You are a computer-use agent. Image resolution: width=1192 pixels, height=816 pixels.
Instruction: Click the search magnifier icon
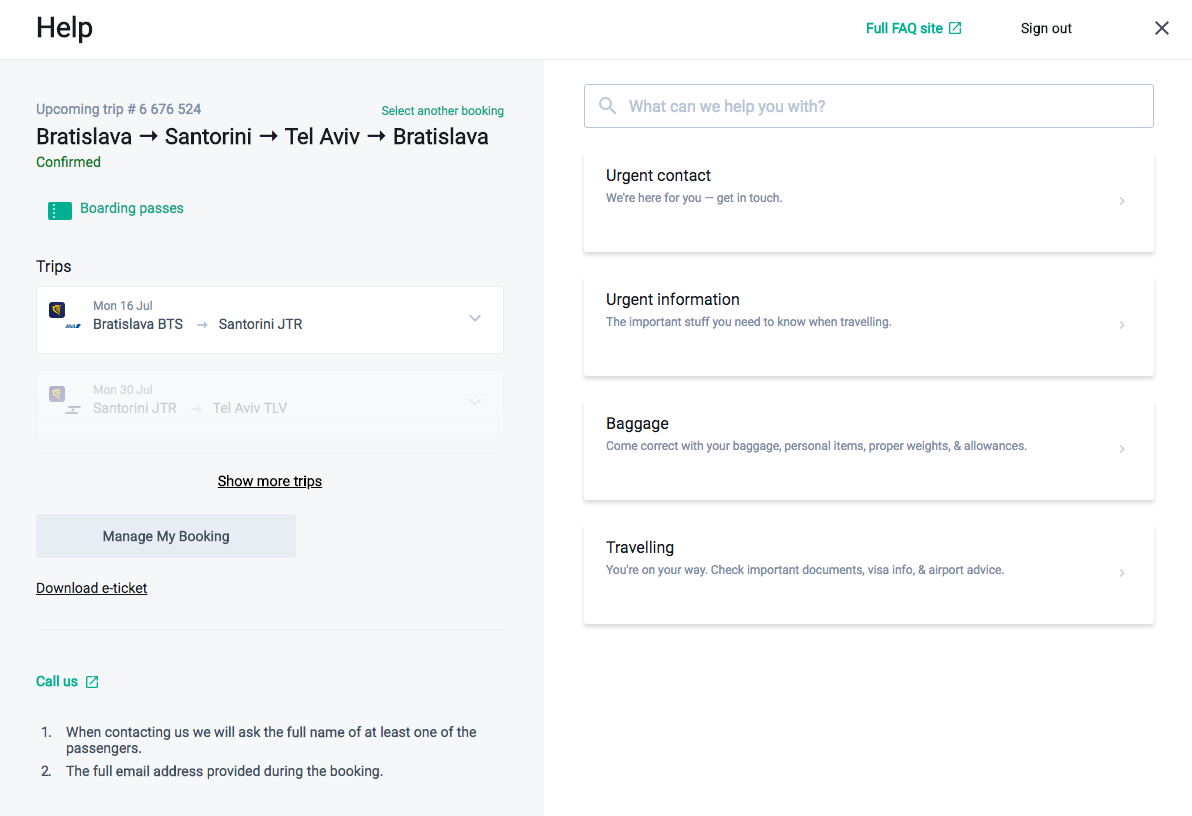click(607, 106)
